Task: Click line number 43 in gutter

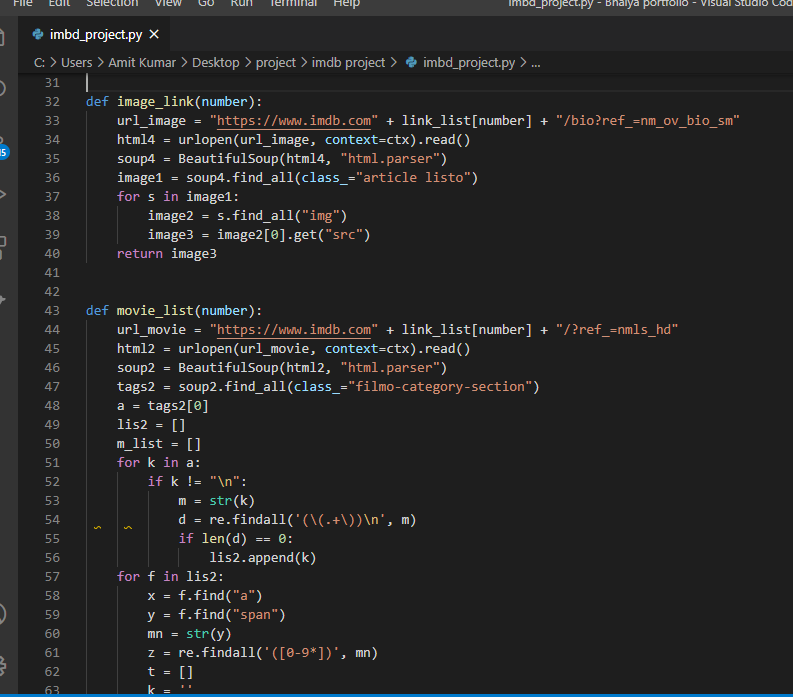Action: 53,310
